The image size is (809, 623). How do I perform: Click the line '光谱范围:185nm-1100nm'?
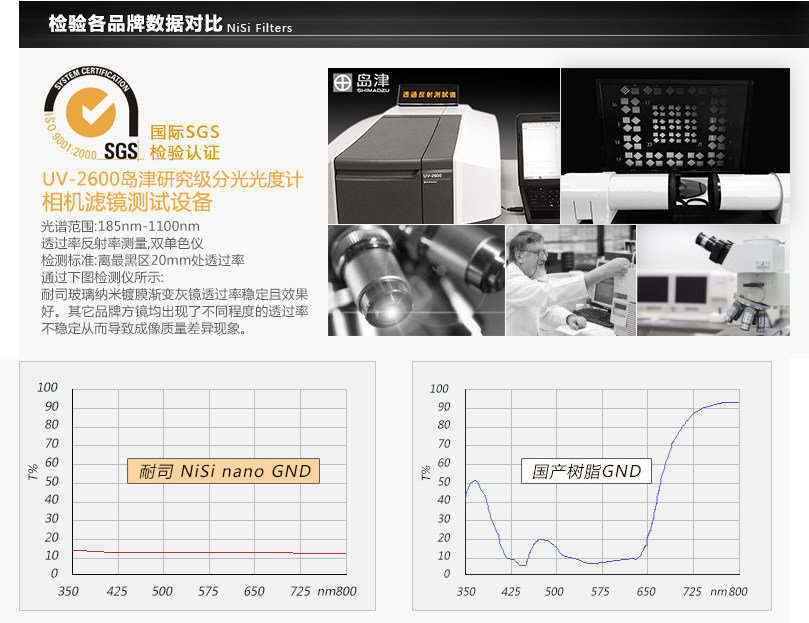[120, 226]
